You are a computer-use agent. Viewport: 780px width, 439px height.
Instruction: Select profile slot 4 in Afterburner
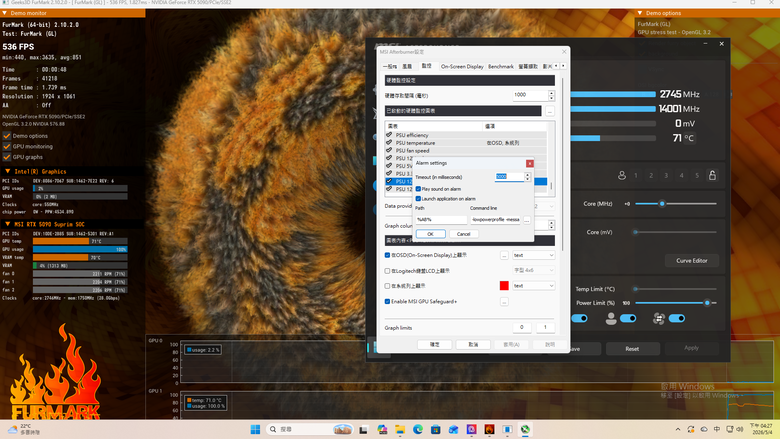(x=682, y=176)
